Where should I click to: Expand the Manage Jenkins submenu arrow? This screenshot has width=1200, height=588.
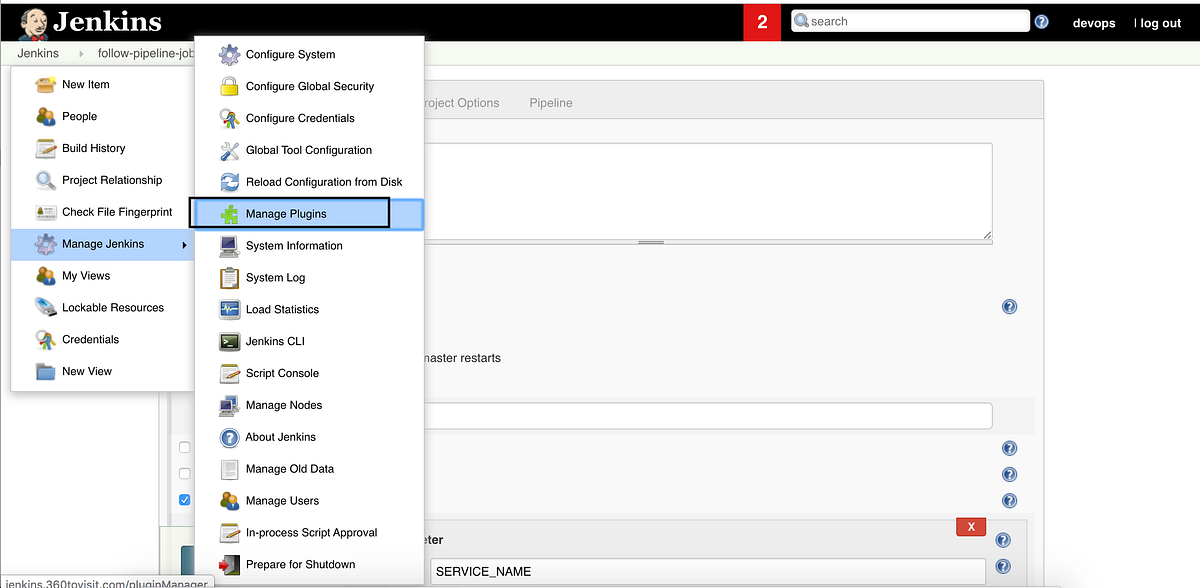click(182, 244)
